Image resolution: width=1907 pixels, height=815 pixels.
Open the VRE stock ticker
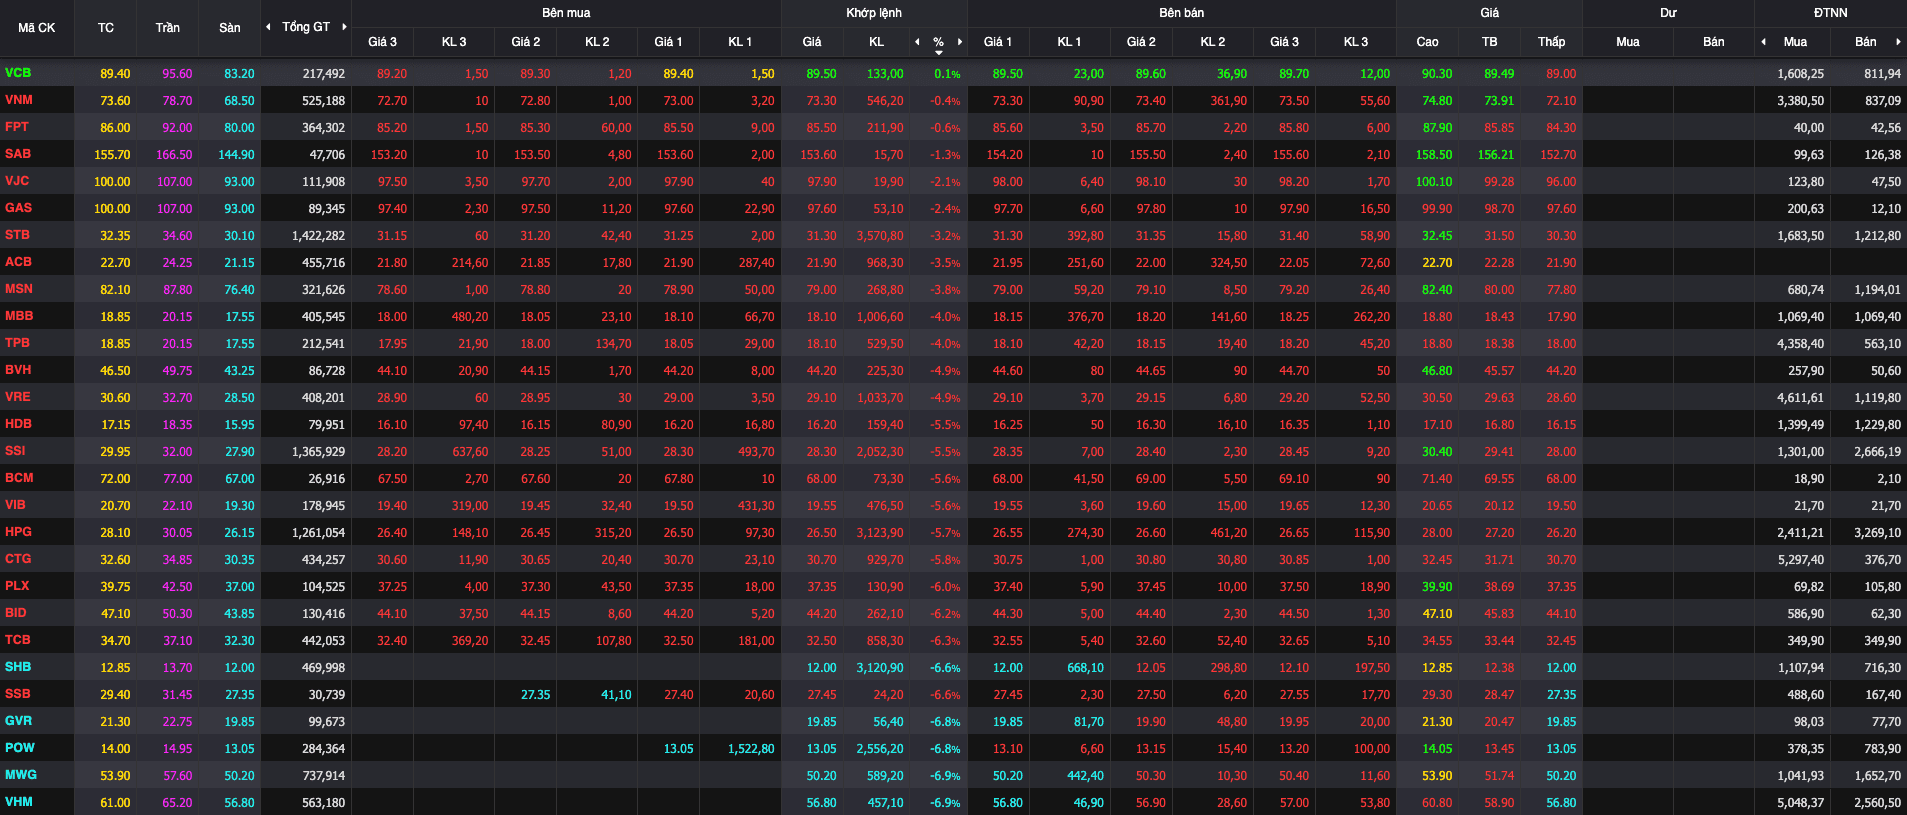tap(17, 397)
